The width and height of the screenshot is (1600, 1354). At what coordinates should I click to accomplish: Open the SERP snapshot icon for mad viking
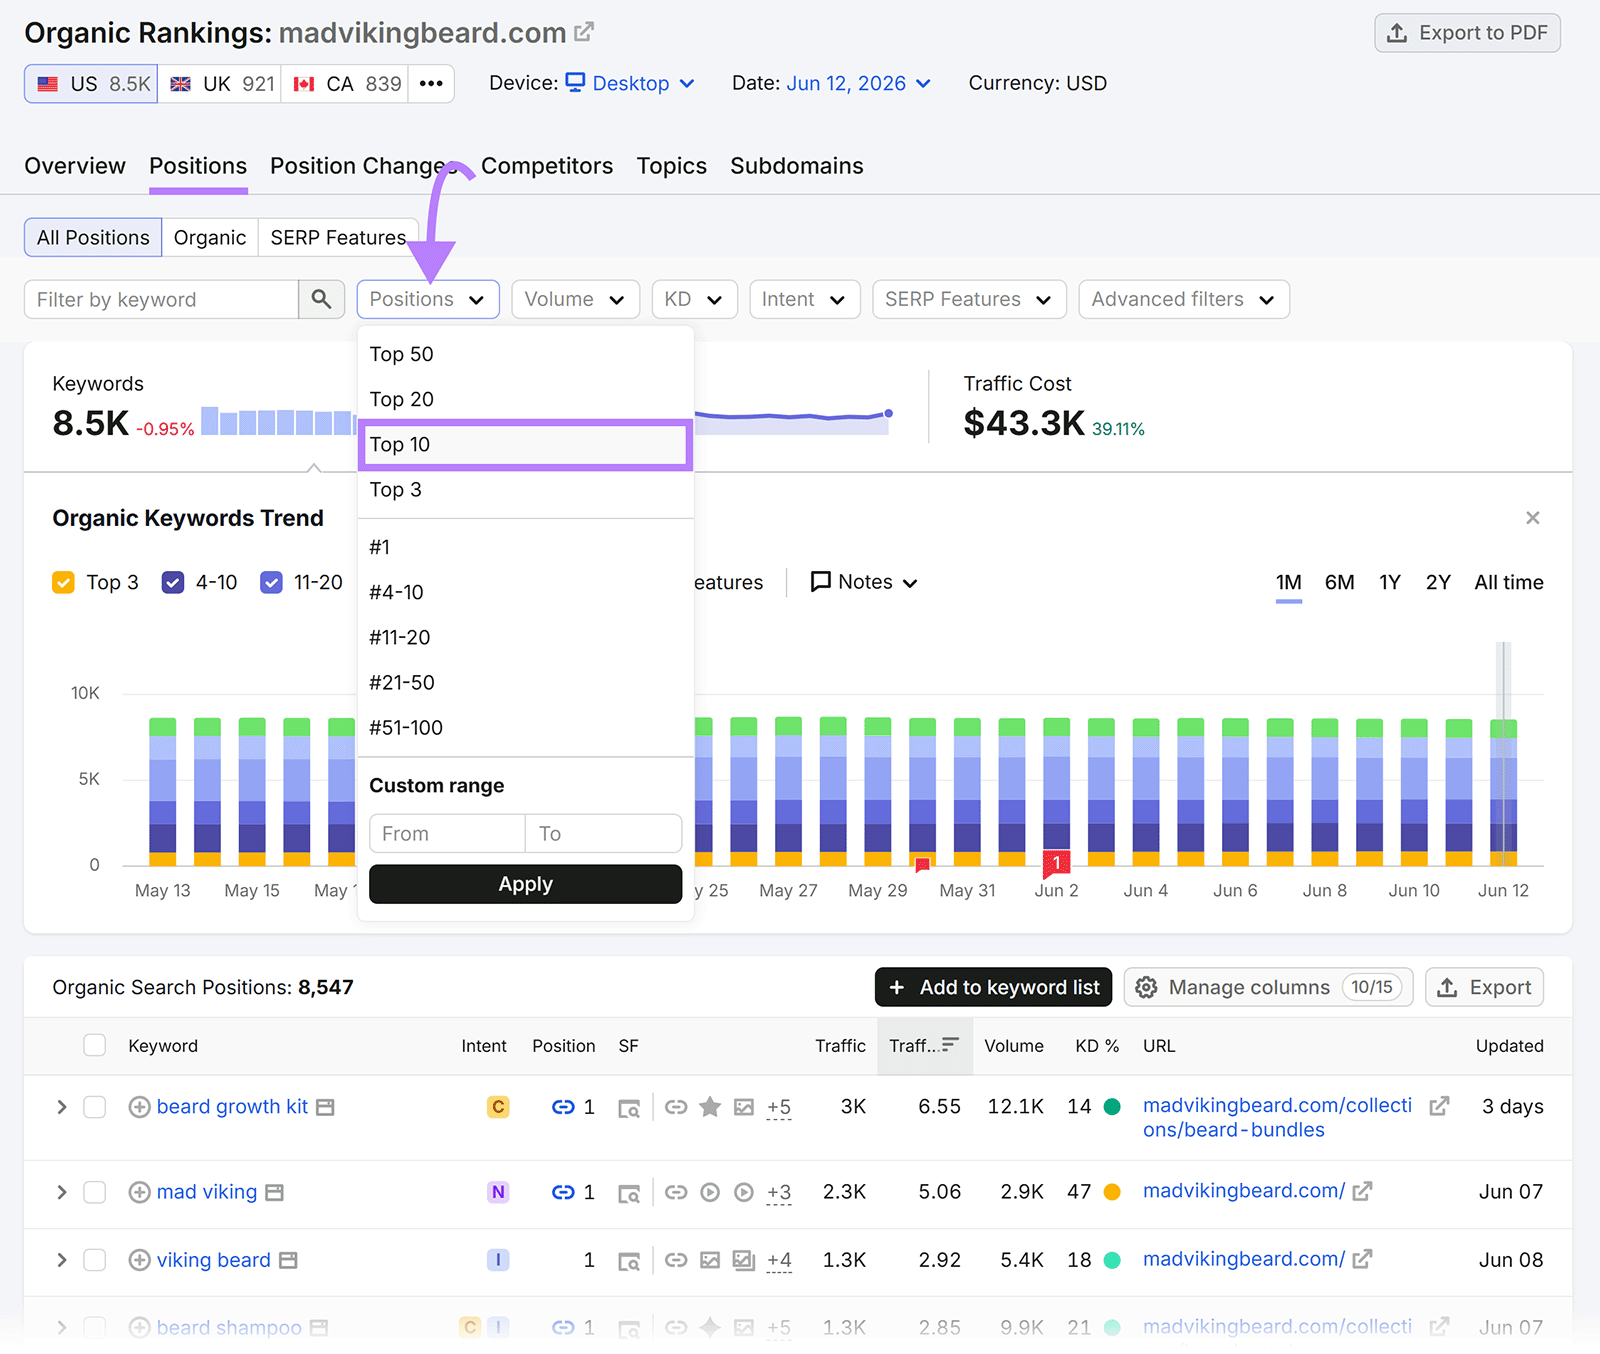pyautogui.click(x=274, y=1192)
